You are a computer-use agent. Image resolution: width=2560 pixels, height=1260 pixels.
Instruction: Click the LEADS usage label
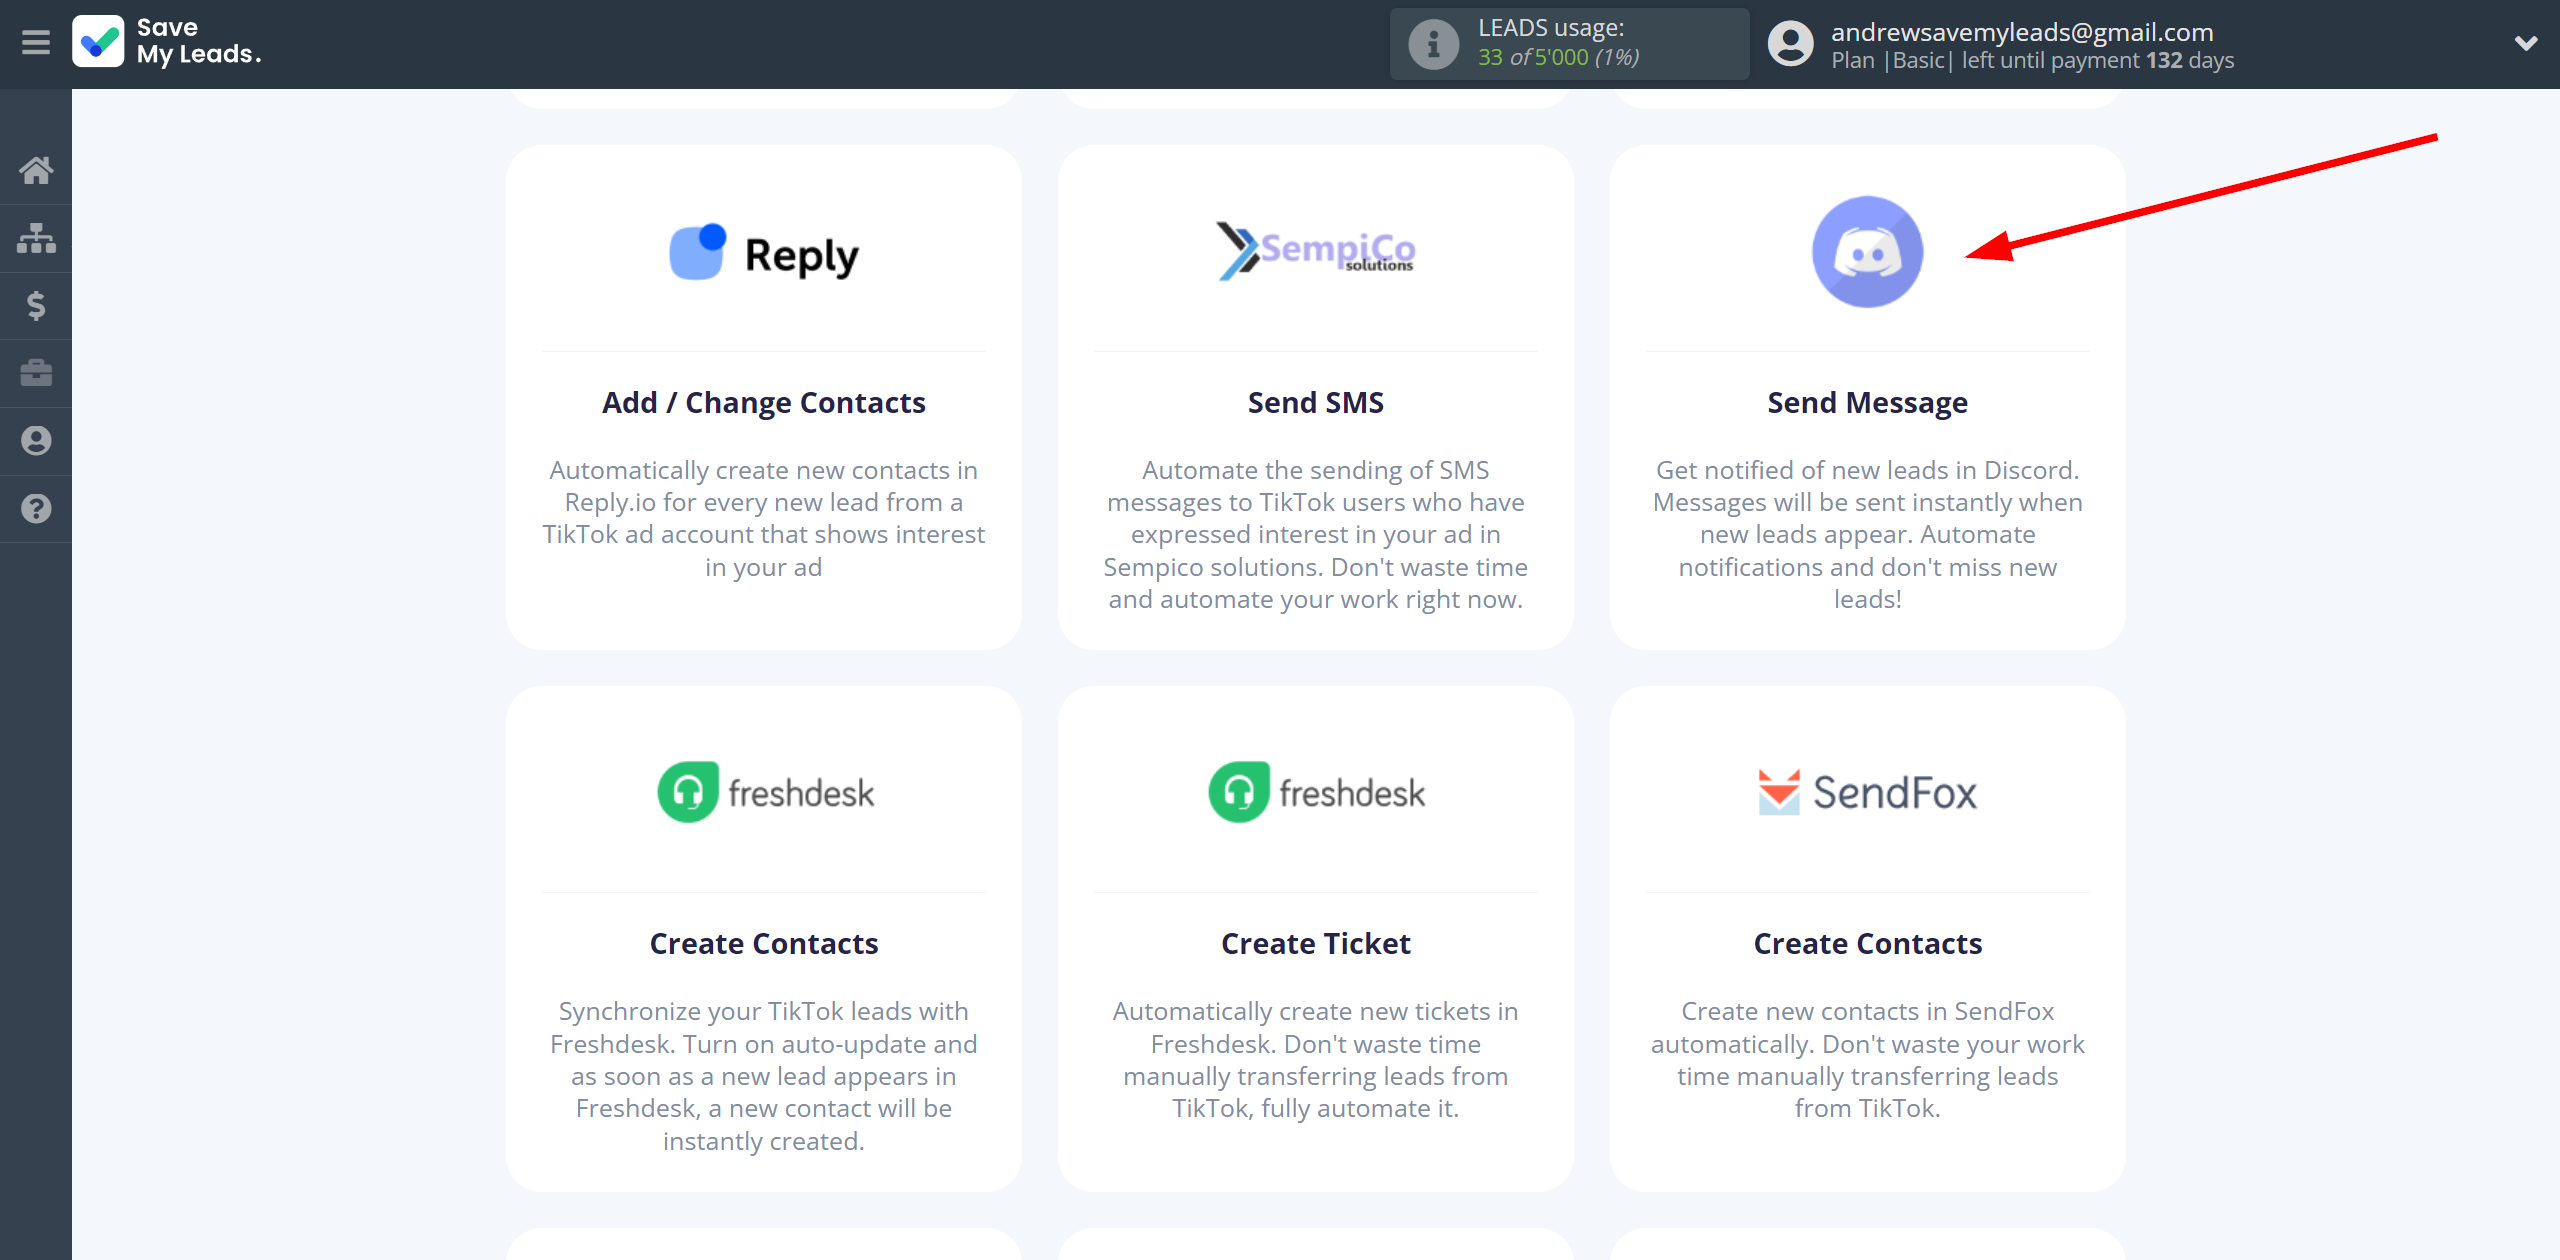(1551, 28)
